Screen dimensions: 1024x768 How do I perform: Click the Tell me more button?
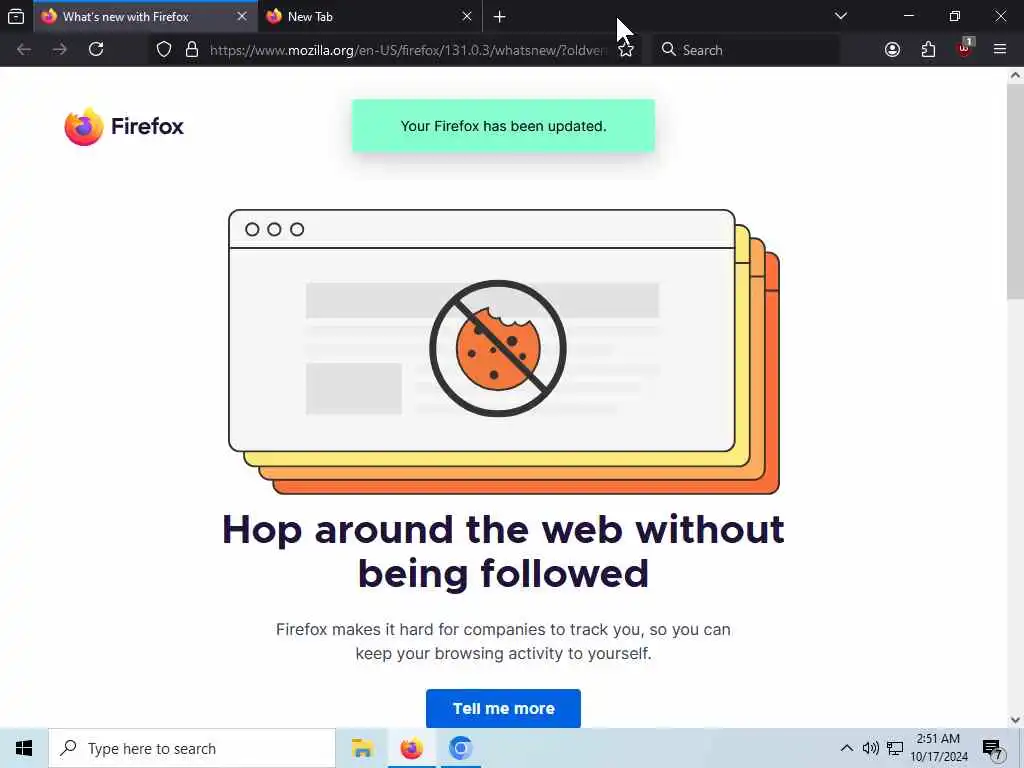click(503, 709)
